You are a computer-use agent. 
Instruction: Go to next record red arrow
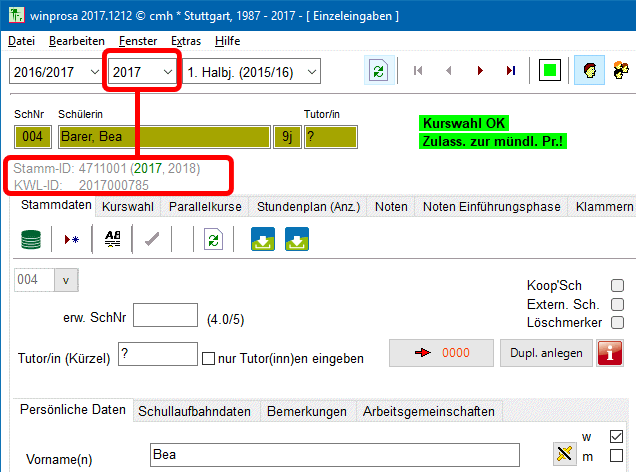(x=481, y=71)
